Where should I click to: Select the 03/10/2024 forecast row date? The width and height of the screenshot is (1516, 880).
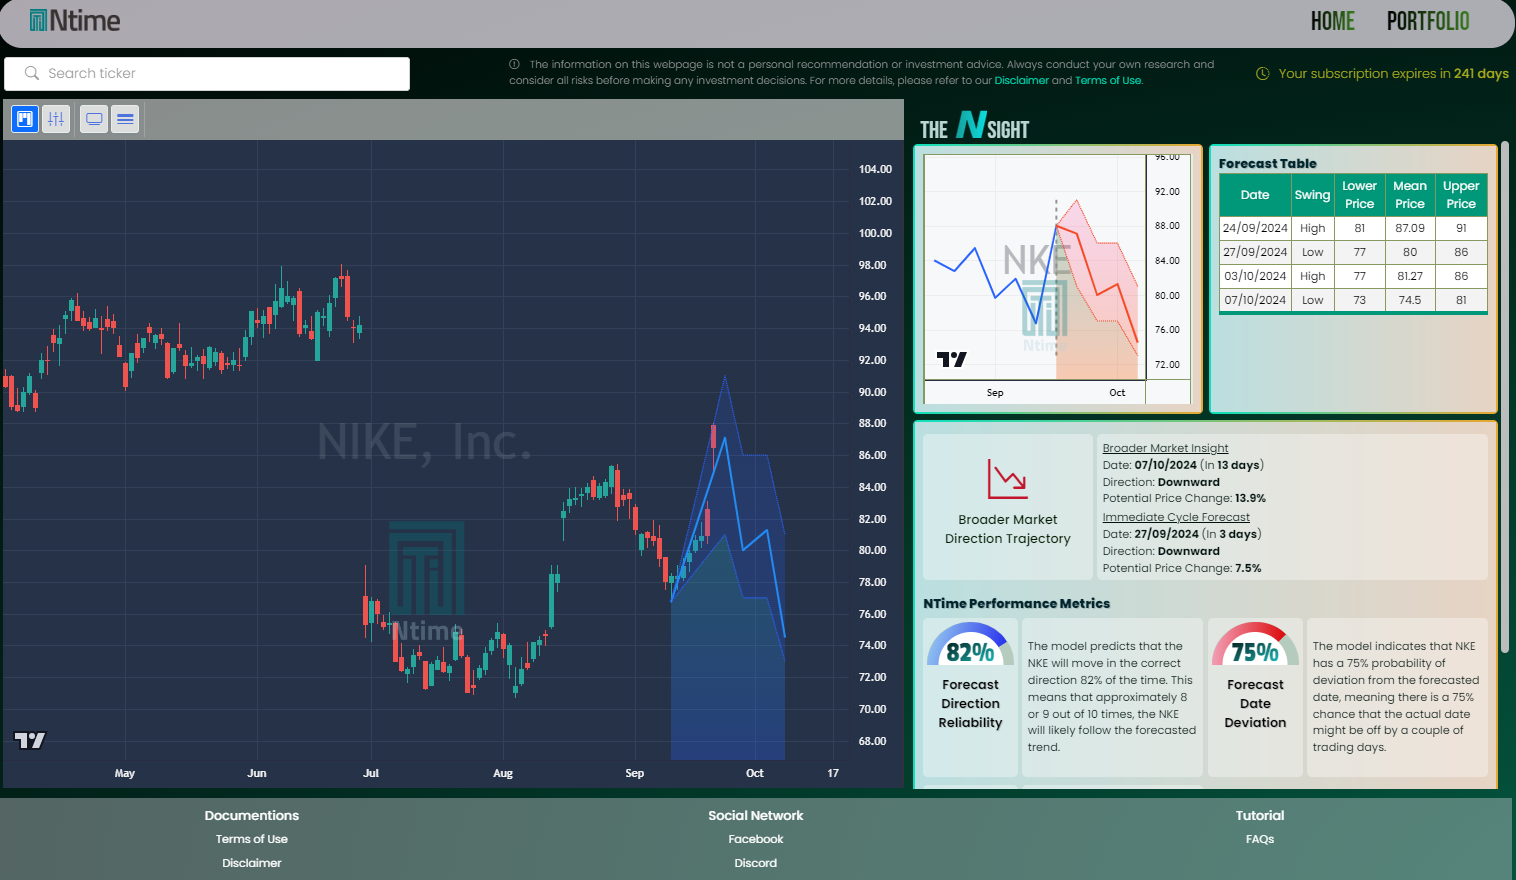pos(1255,276)
